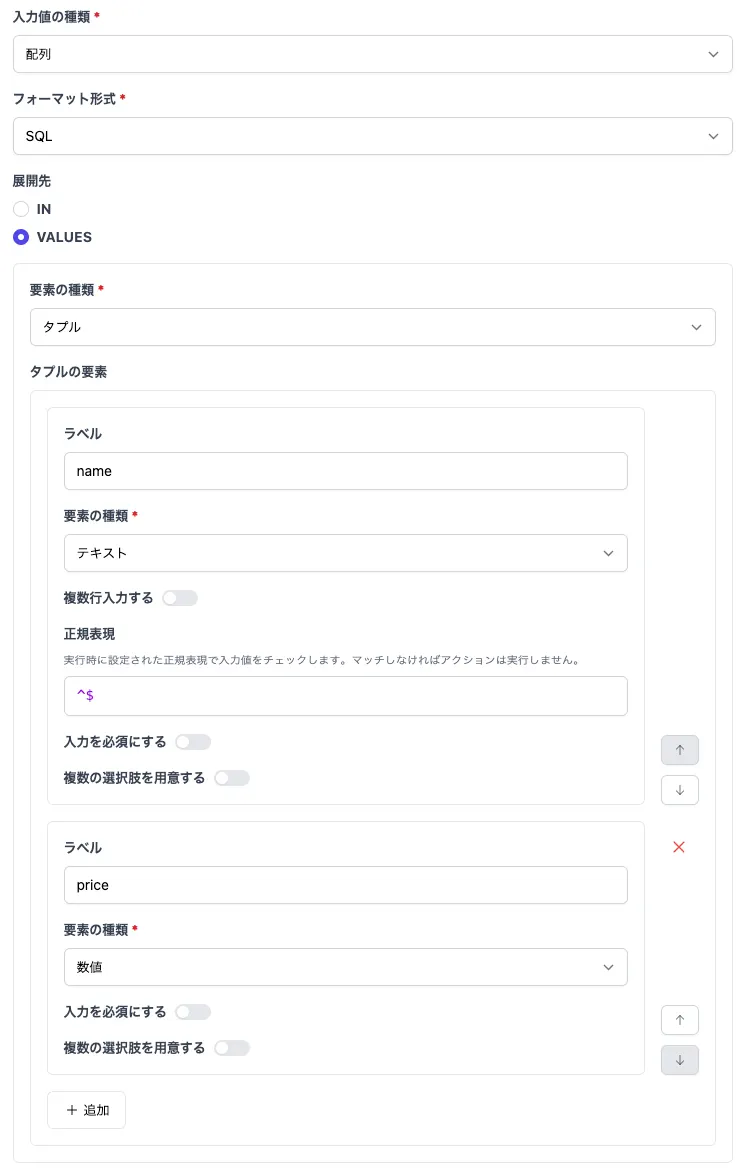The width and height of the screenshot is (746, 1174).
Task: Move the price element down with arrow
Action: point(679,1060)
